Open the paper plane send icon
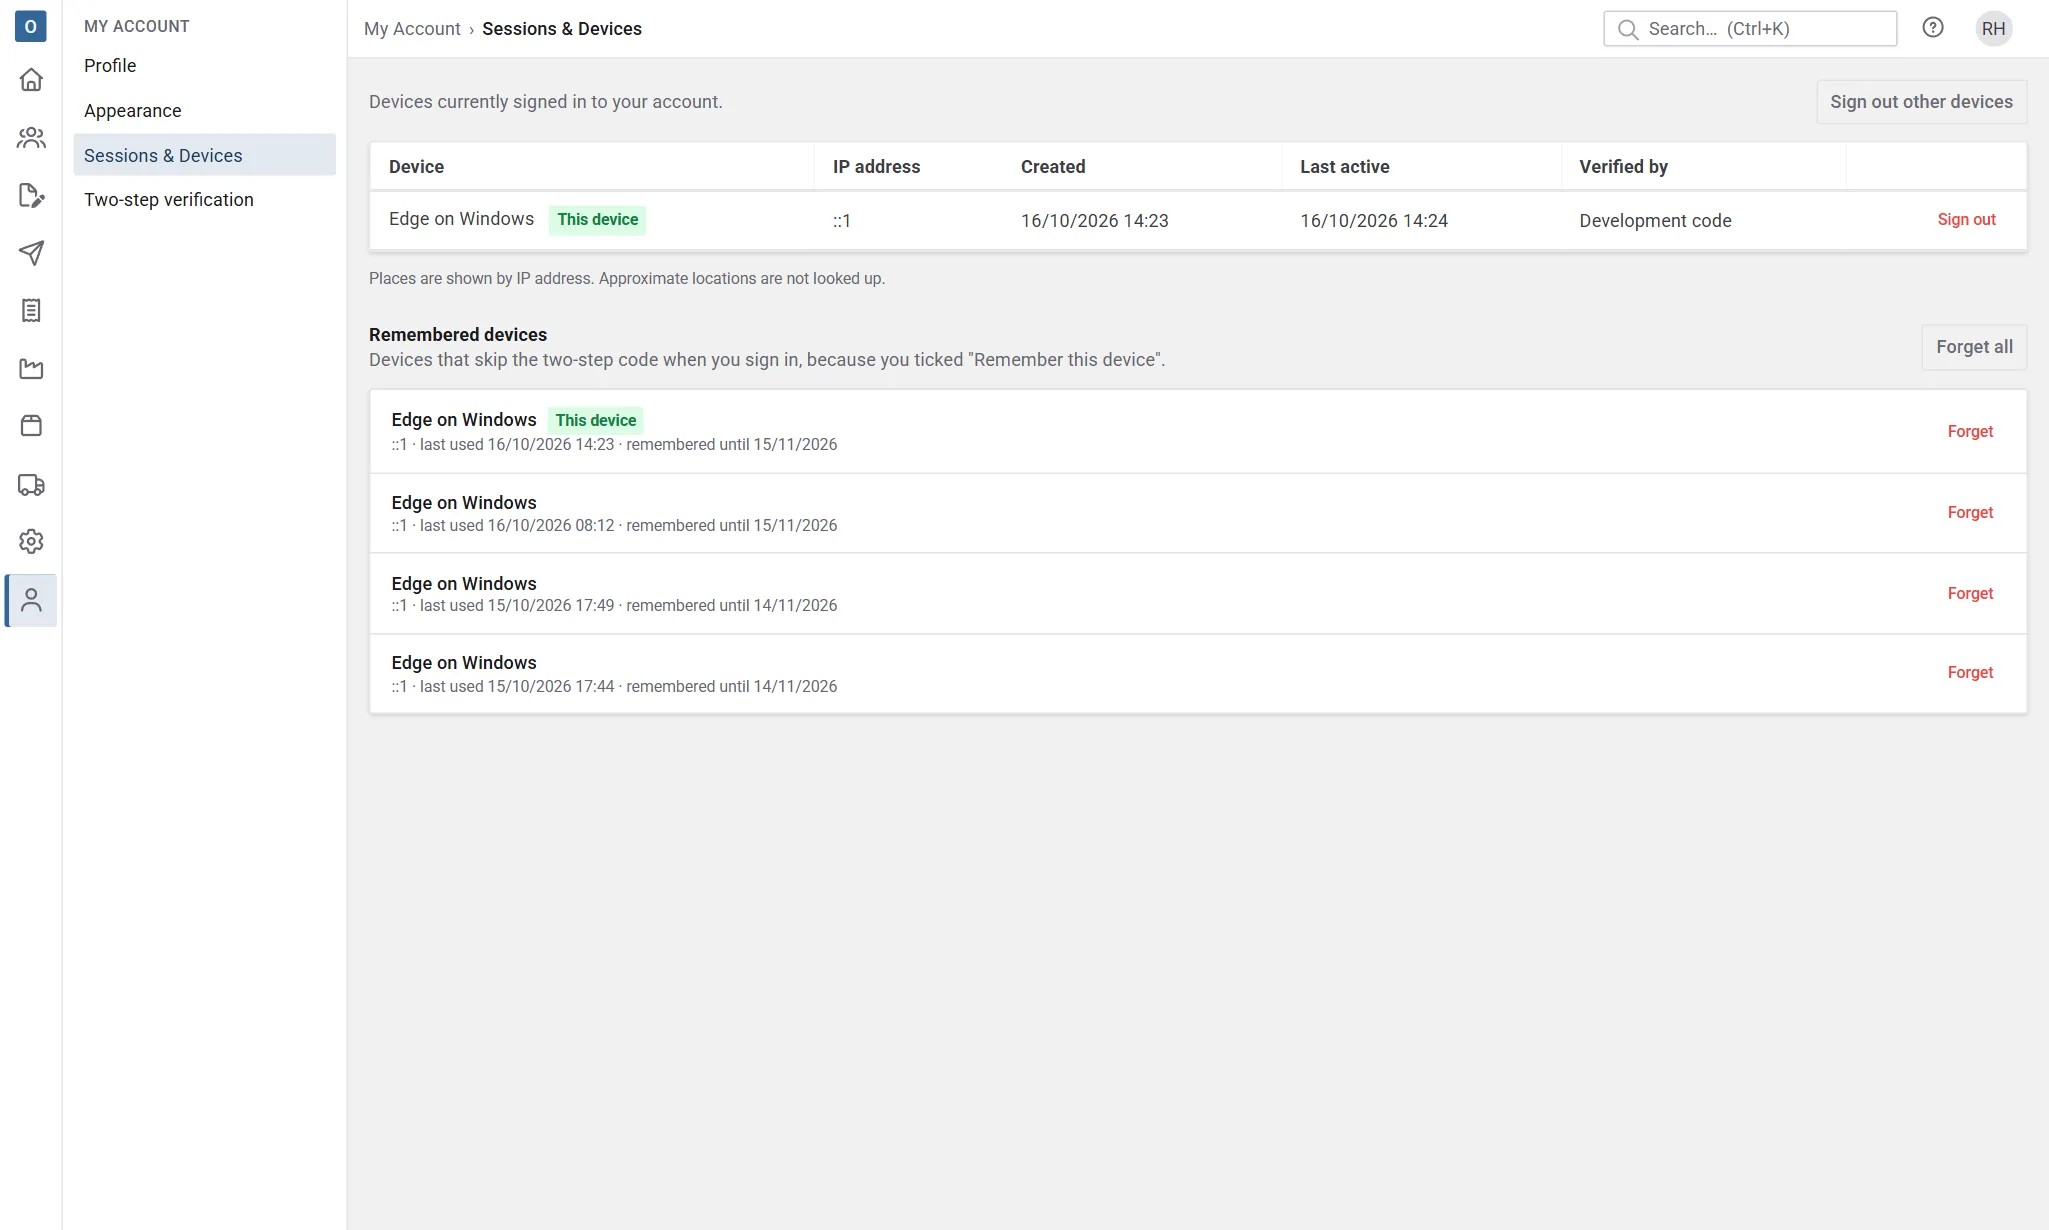 click(x=31, y=253)
